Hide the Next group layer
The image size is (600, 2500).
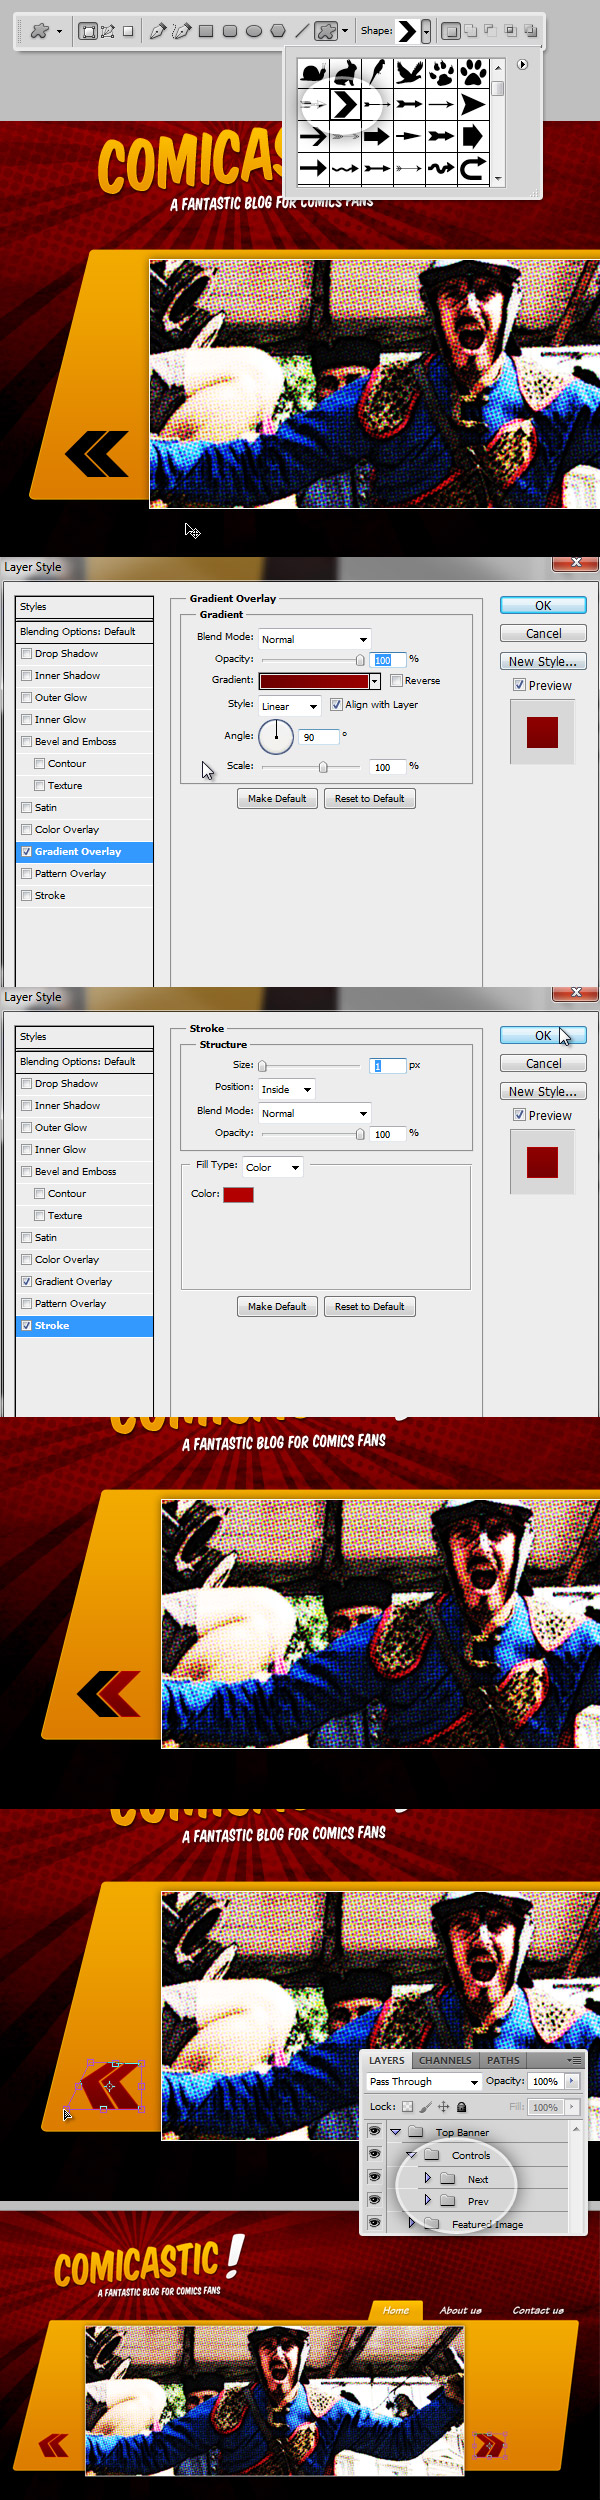(374, 2177)
